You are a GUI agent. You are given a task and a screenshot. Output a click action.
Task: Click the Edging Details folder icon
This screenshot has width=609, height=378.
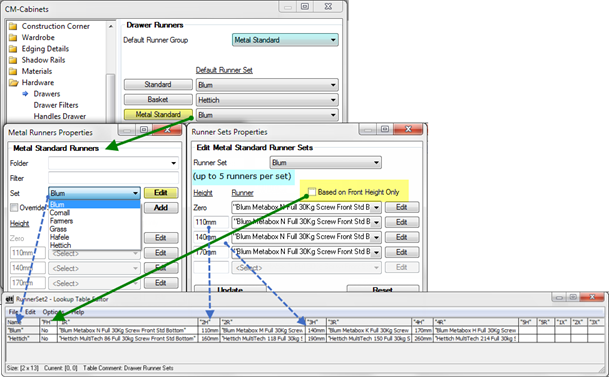pyautogui.click(x=13, y=49)
